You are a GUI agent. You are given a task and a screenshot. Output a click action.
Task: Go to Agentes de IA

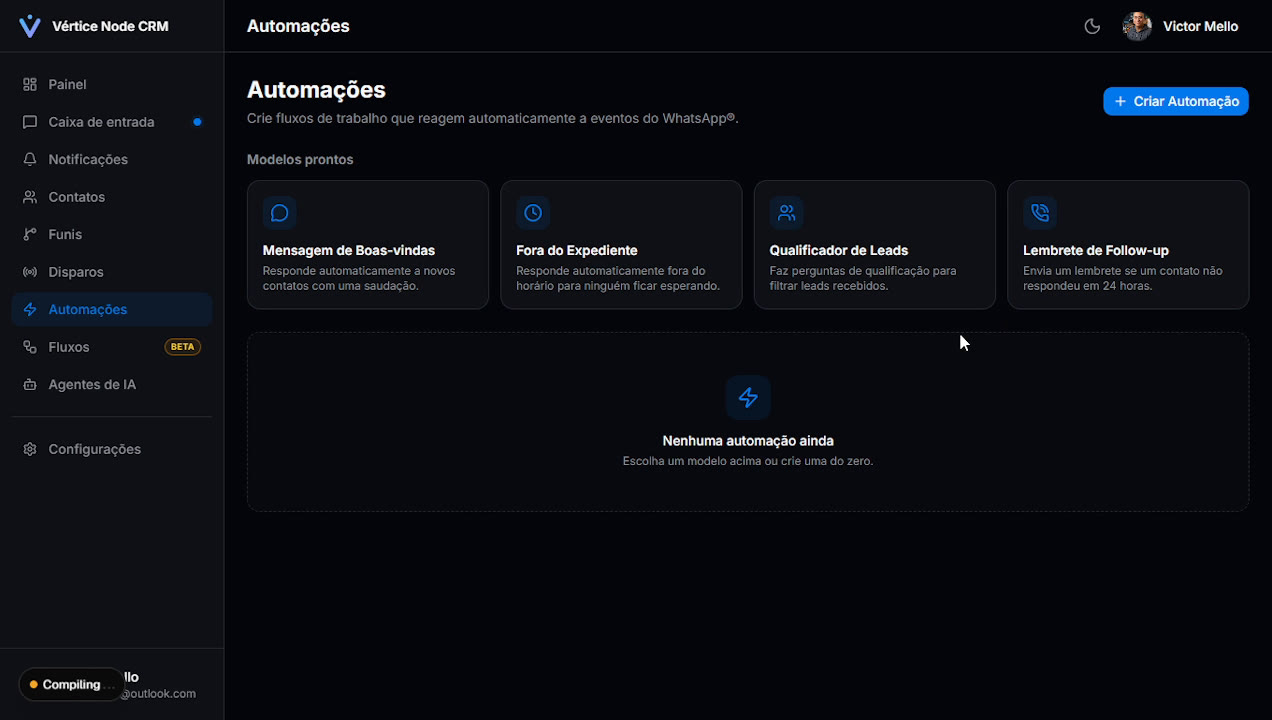(112, 384)
